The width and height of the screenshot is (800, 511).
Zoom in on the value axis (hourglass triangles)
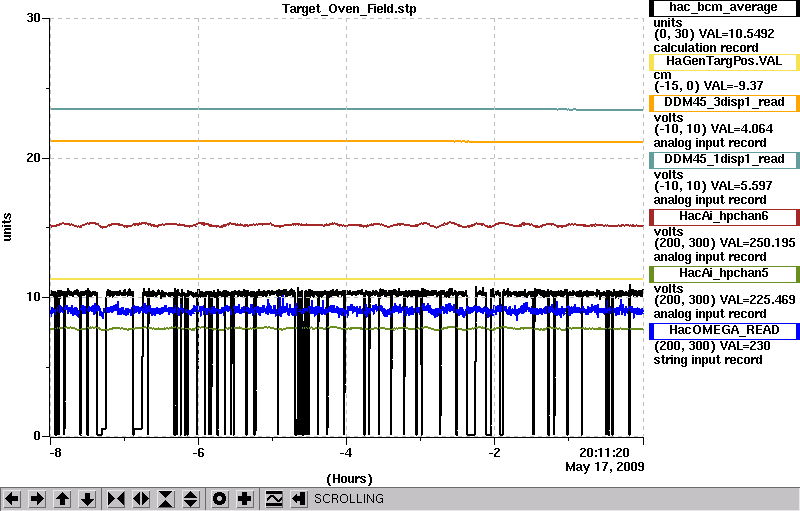coord(166,499)
